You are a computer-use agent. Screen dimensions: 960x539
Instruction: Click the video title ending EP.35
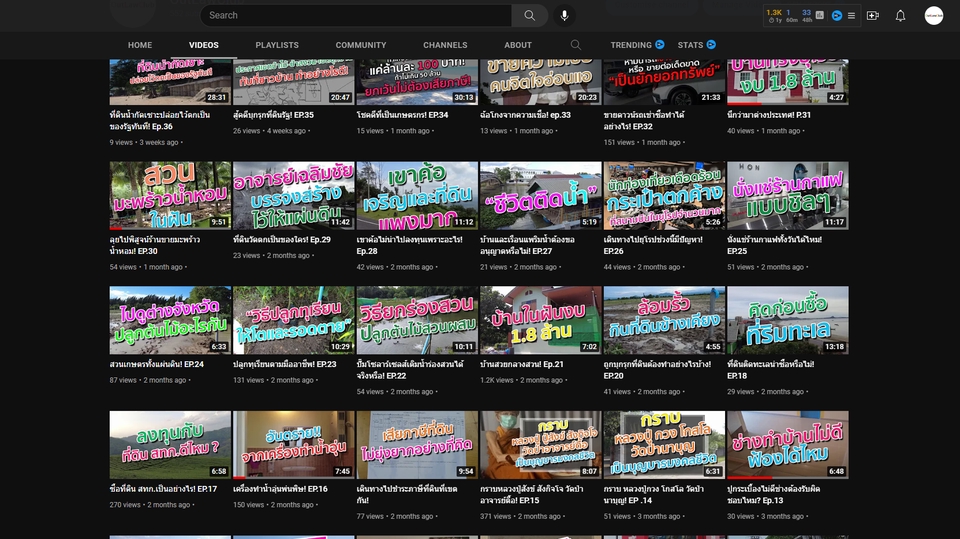[x=273, y=115]
